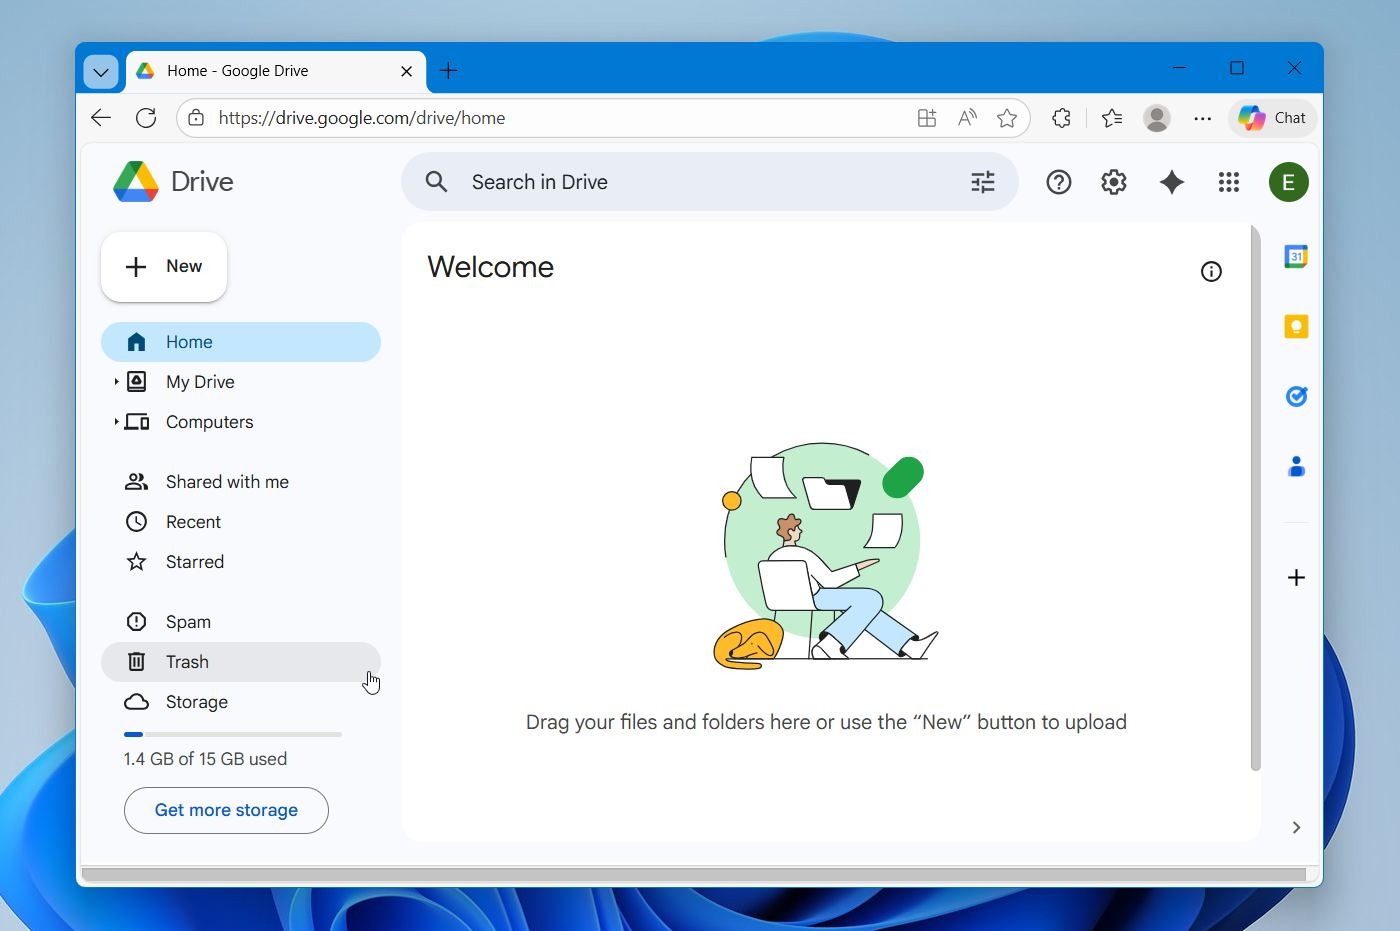Open Contacts side panel icon
The width and height of the screenshot is (1400, 931).
(1296, 467)
